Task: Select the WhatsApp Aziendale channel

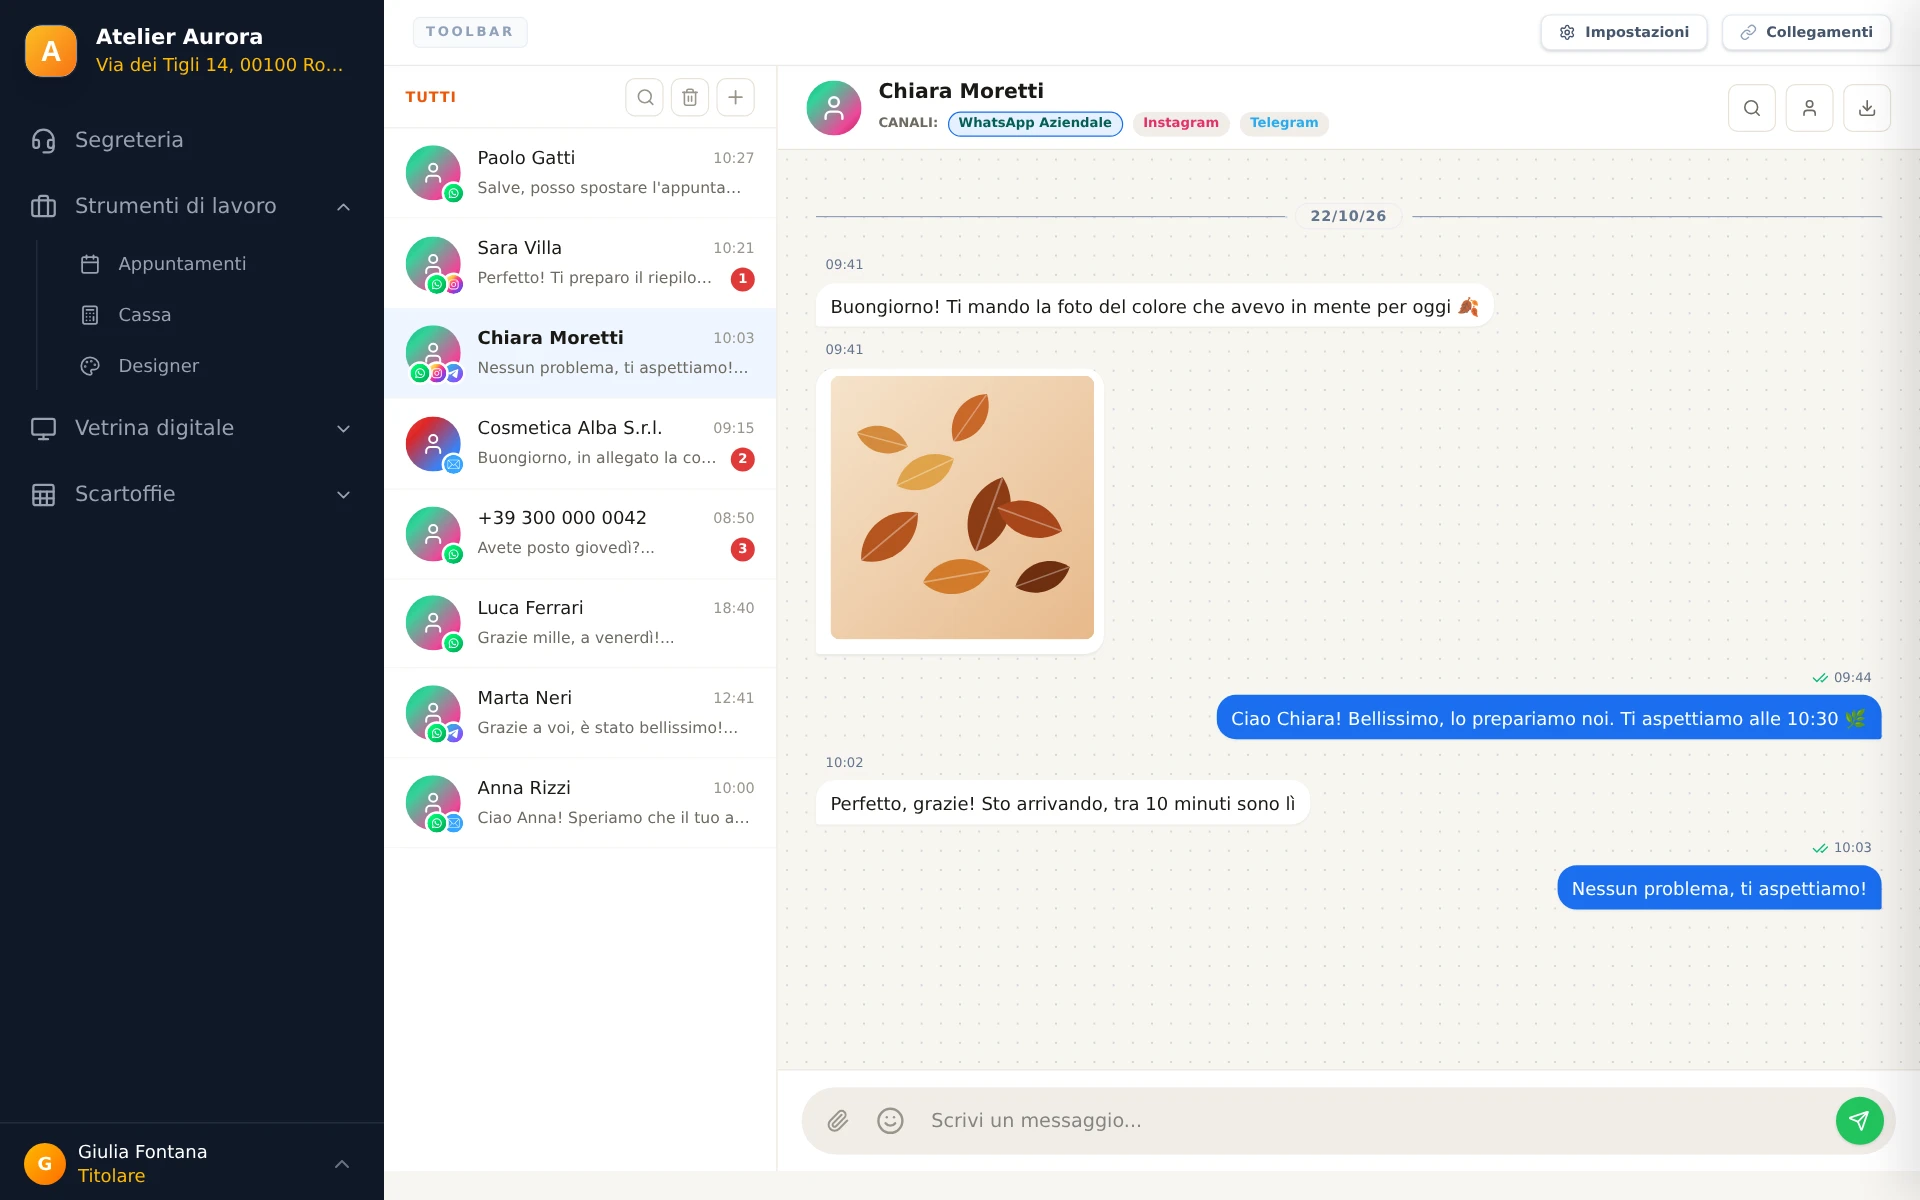Action: click(1035, 123)
